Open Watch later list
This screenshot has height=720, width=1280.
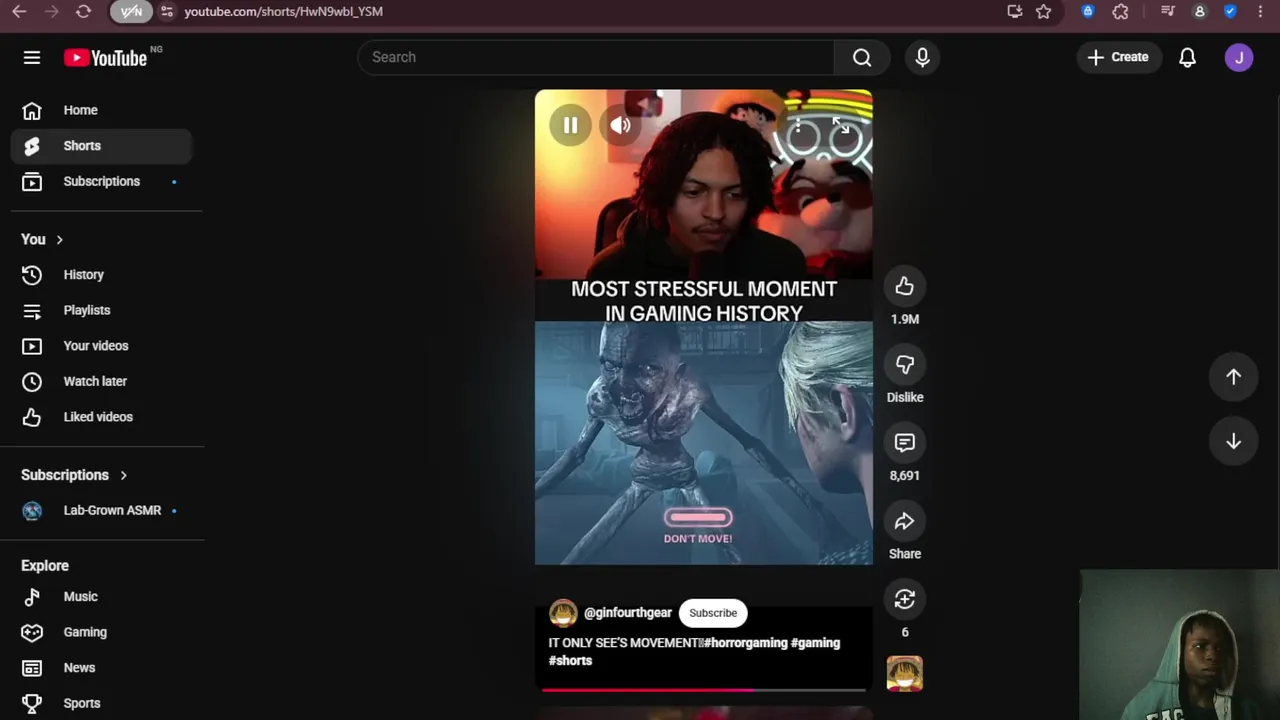102,381
